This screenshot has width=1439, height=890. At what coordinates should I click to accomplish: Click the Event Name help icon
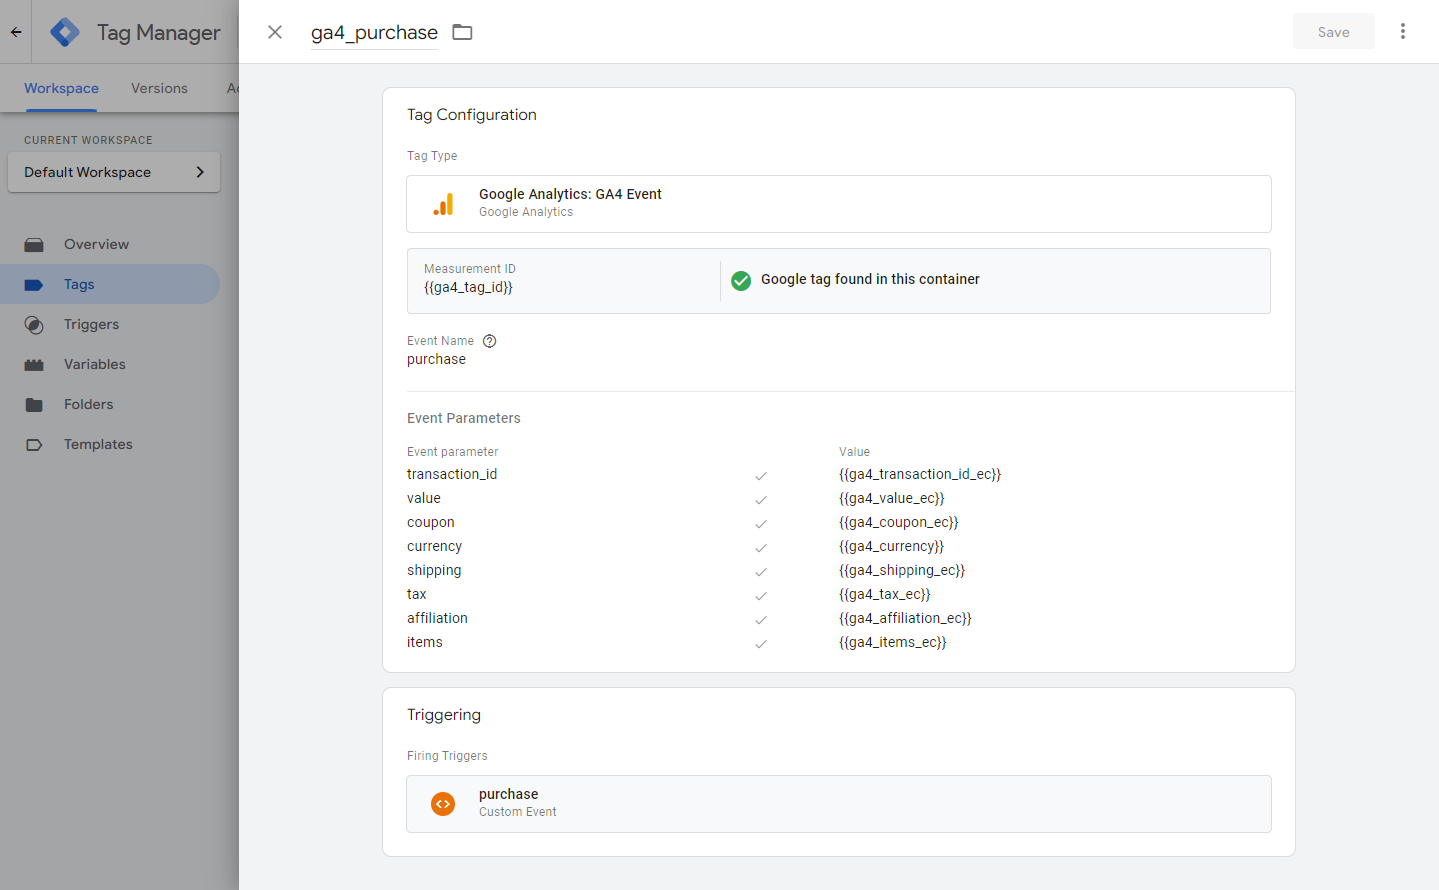489,341
